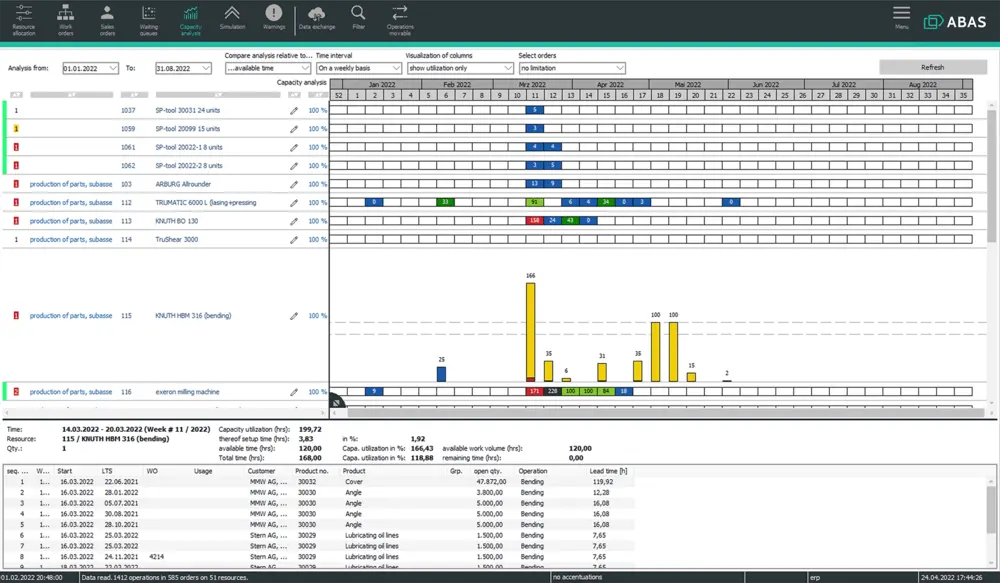The width and height of the screenshot is (1000, 583).
Task: Click red warning badge on row 1061
Action: click(x=16, y=147)
